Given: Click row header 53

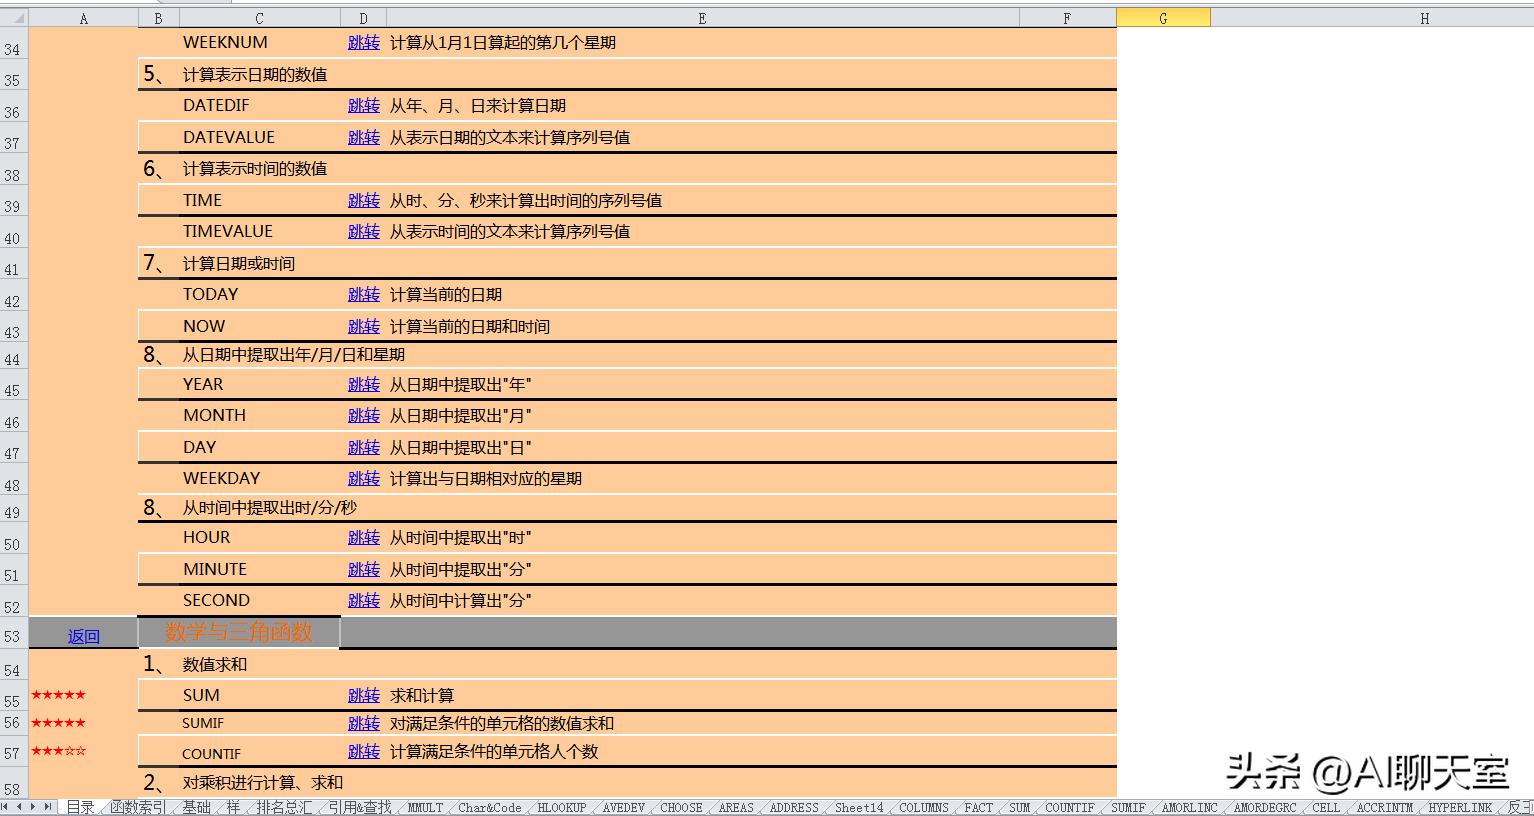Looking at the screenshot, I should coord(12,637).
